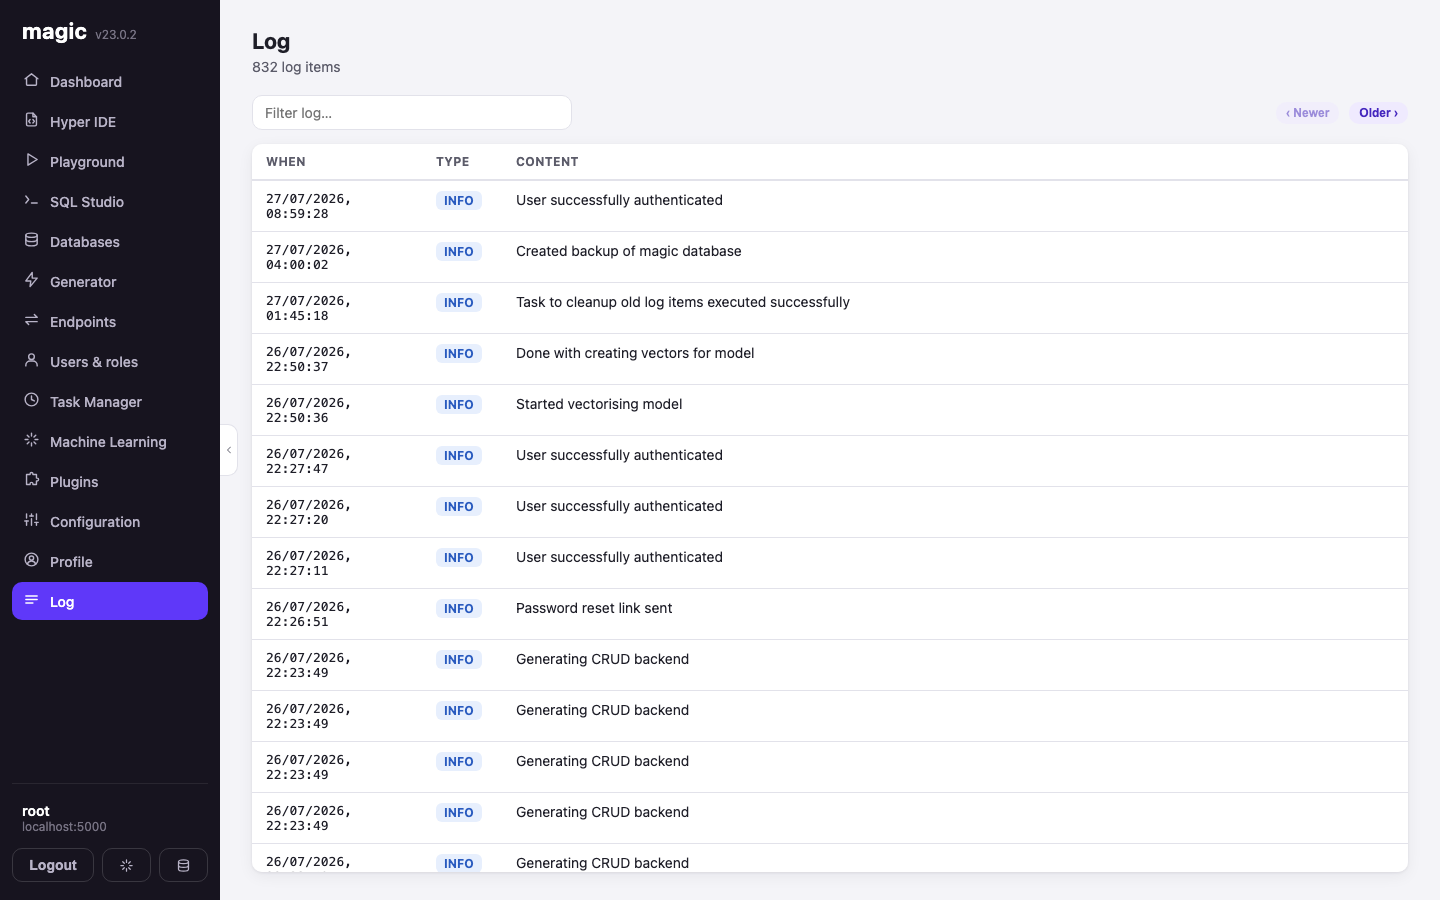Click the Generator lightning icon
The width and height of the screenshot is (1440, 900).
pos(31,280)
